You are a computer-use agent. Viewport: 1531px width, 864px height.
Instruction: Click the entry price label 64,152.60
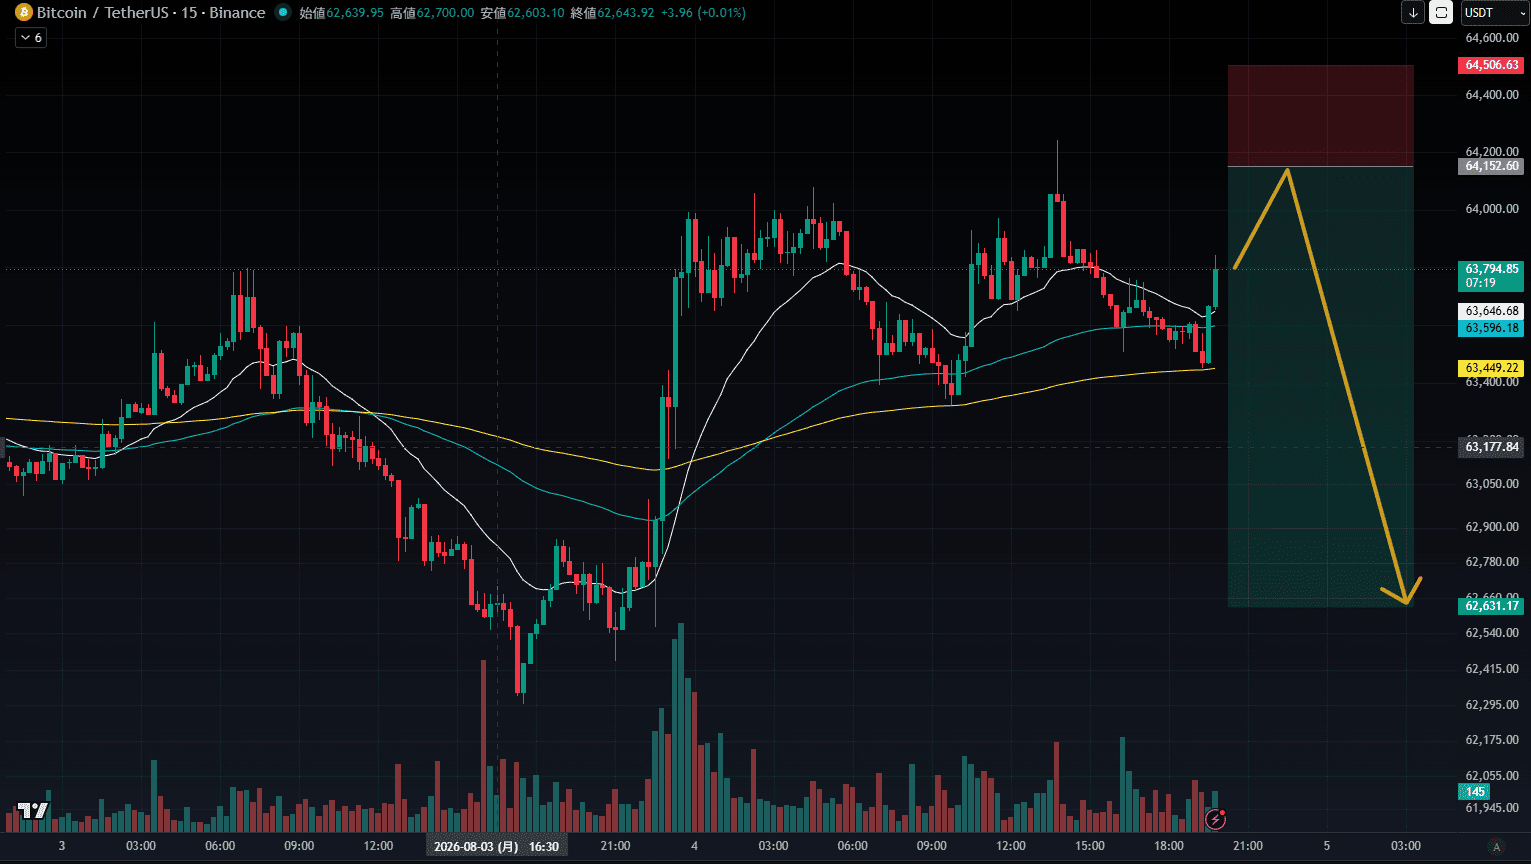1491,166
